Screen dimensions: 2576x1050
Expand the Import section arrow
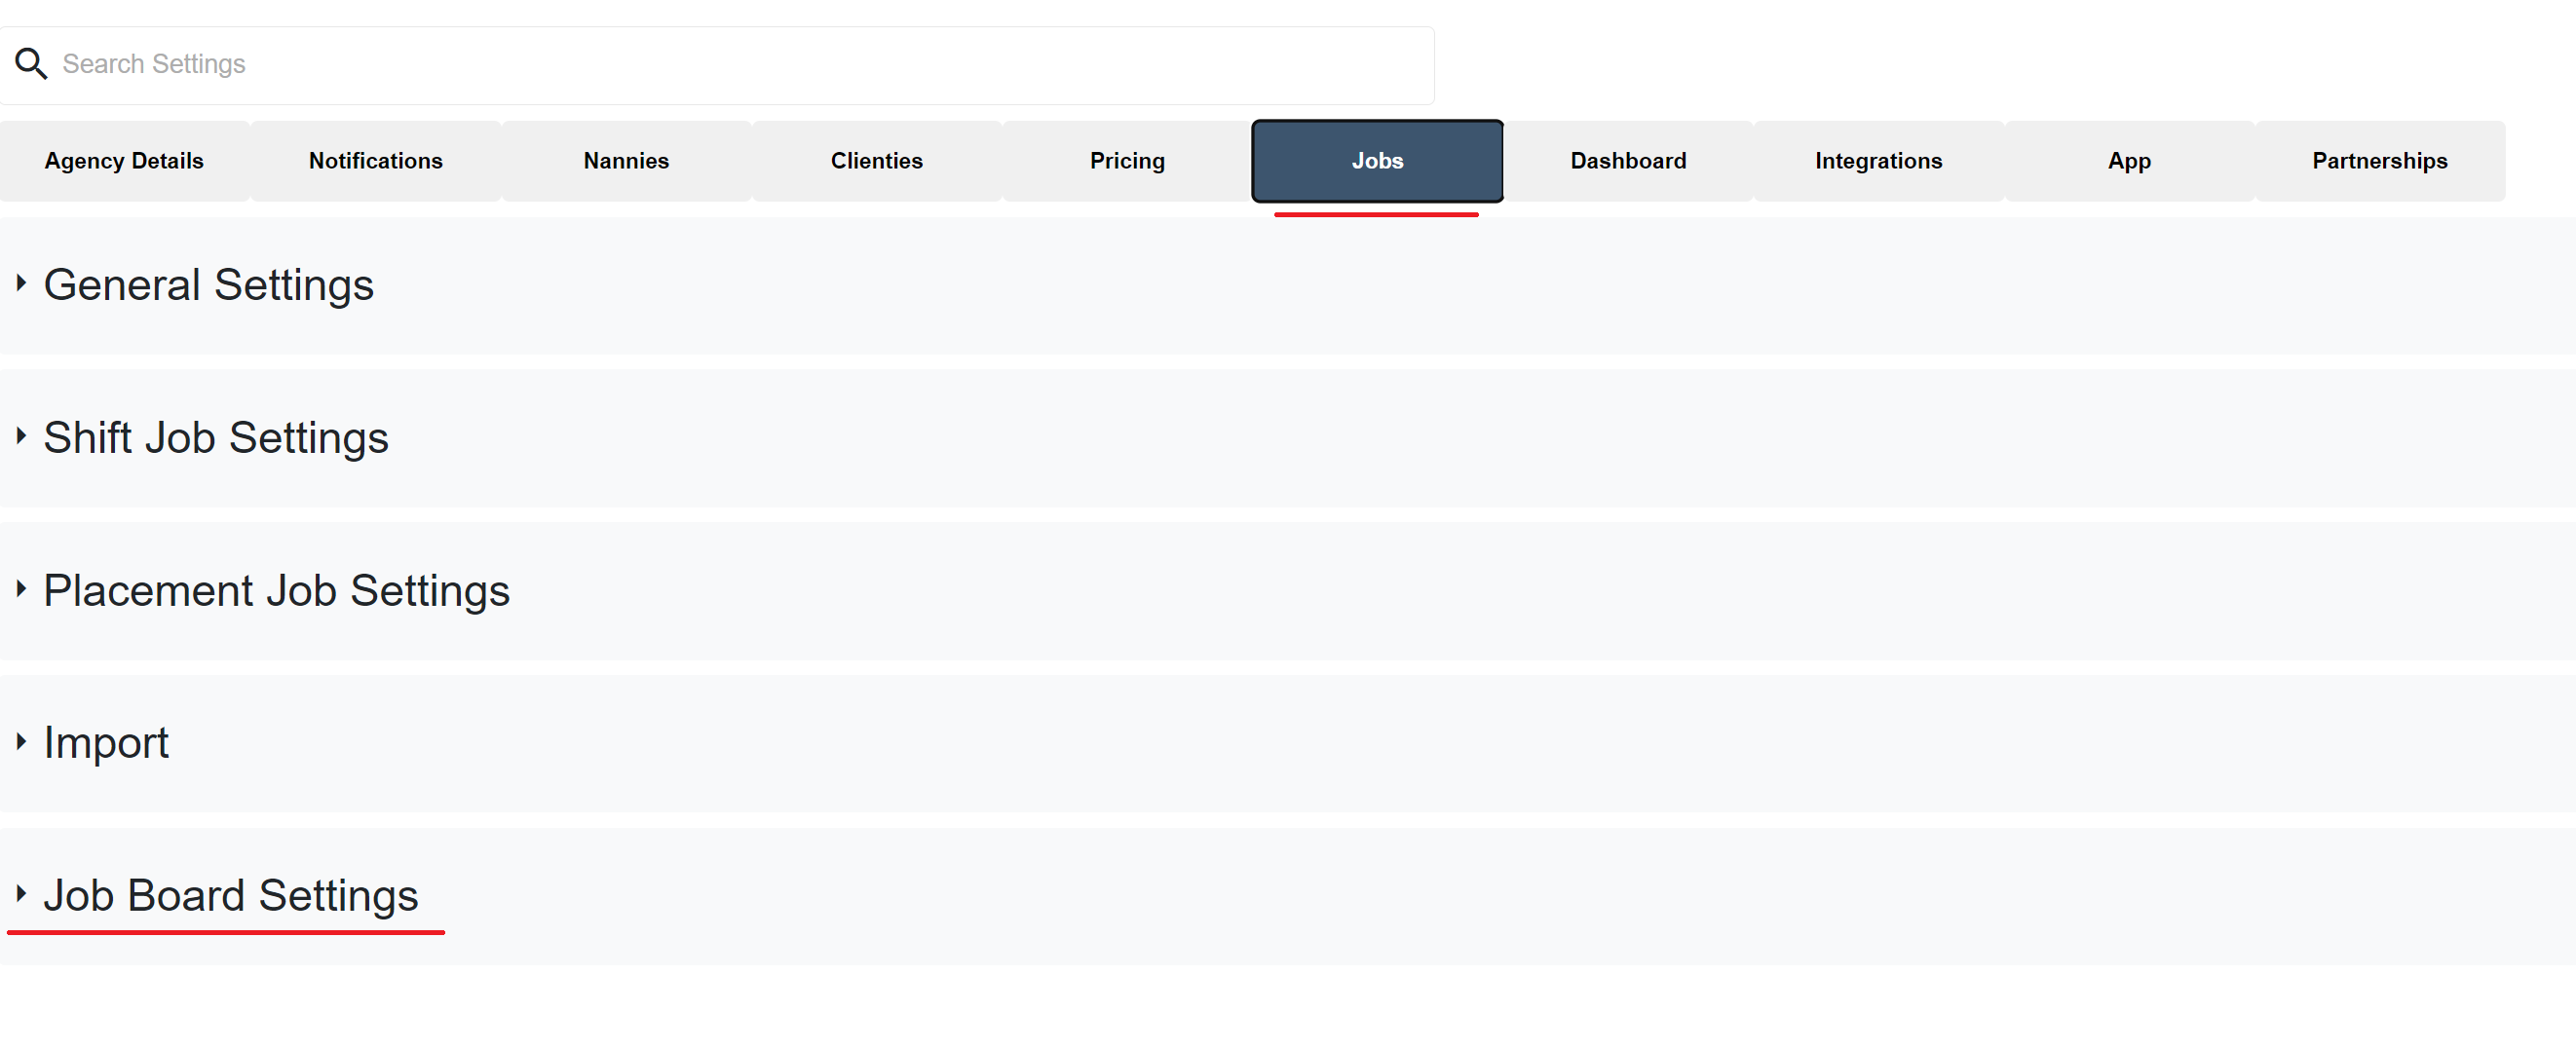(21, 741)
